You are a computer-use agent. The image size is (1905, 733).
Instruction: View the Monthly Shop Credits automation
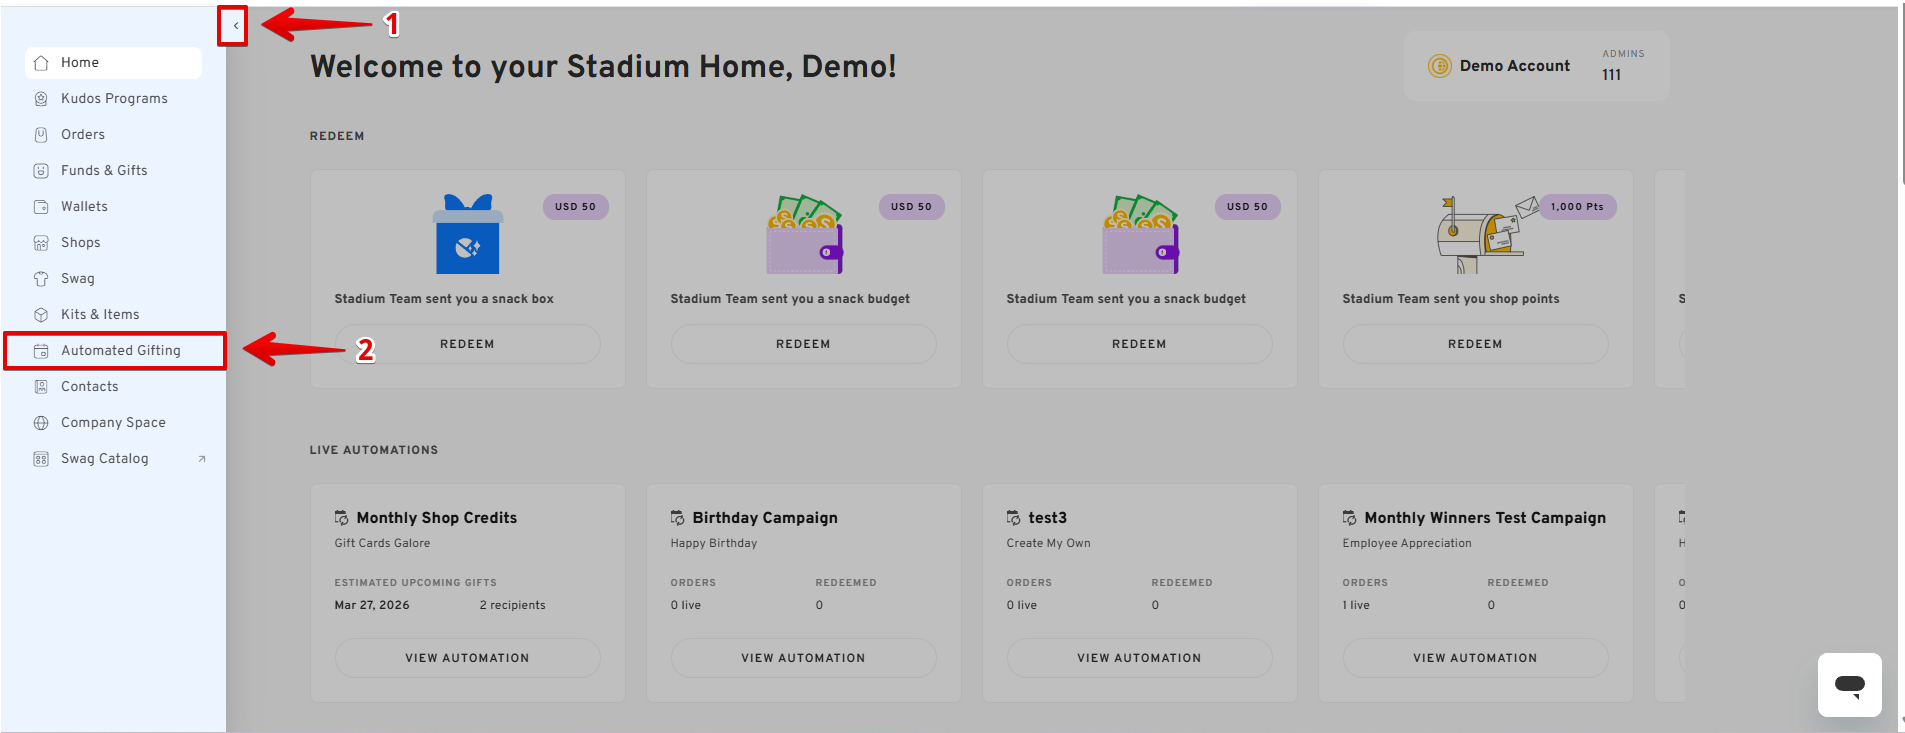pyautogui.click(x=467, y=658)
